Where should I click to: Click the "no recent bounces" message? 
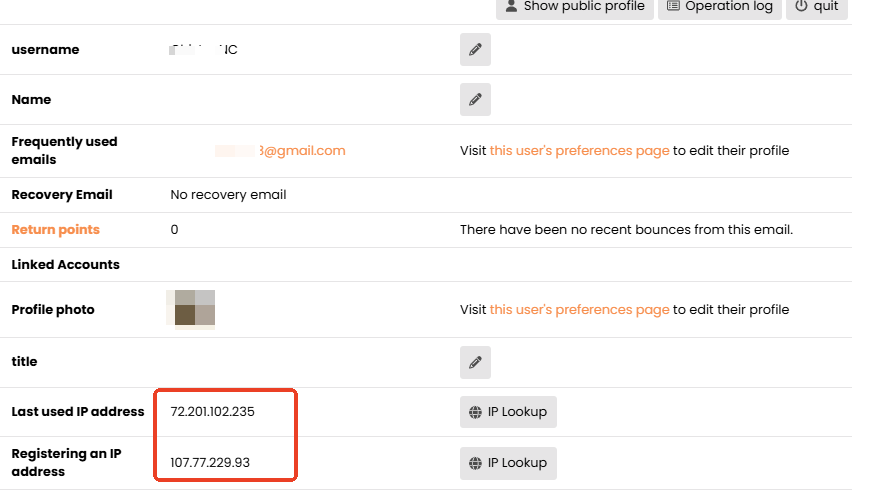(626, 230)
